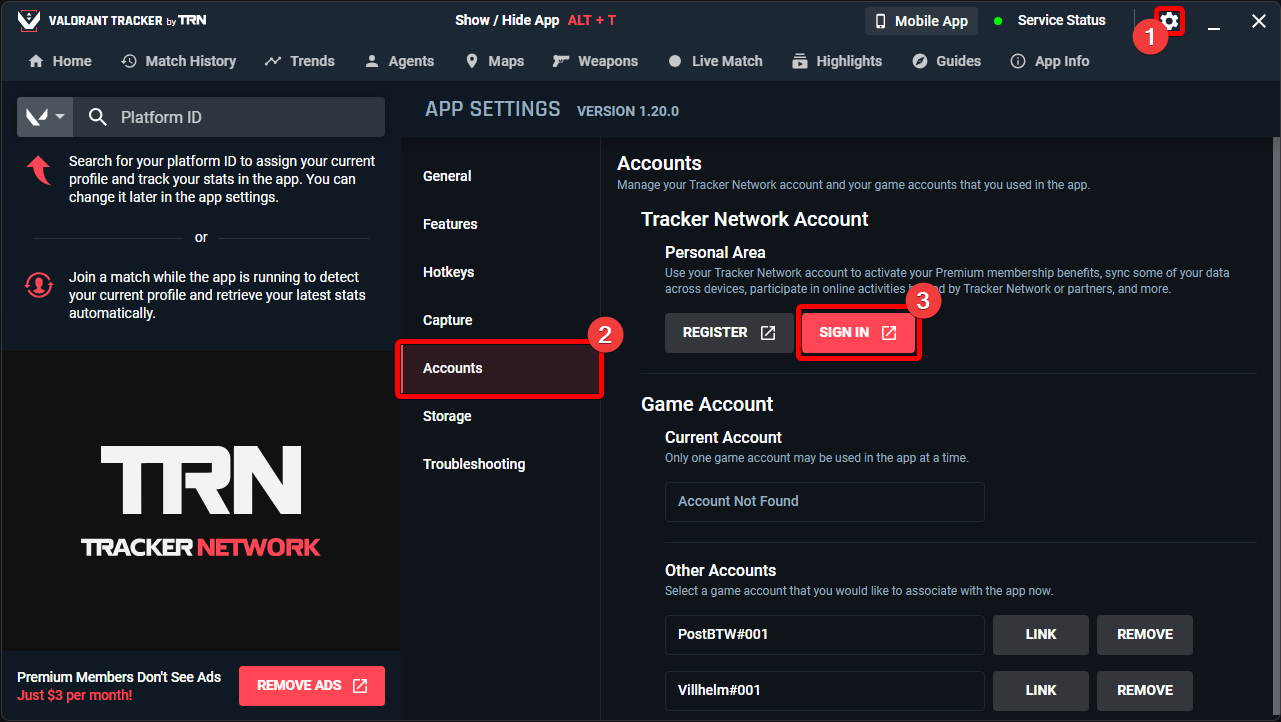Screen dimensions: 1281x722
Task: Open the Trends tab
Action: 300,61
